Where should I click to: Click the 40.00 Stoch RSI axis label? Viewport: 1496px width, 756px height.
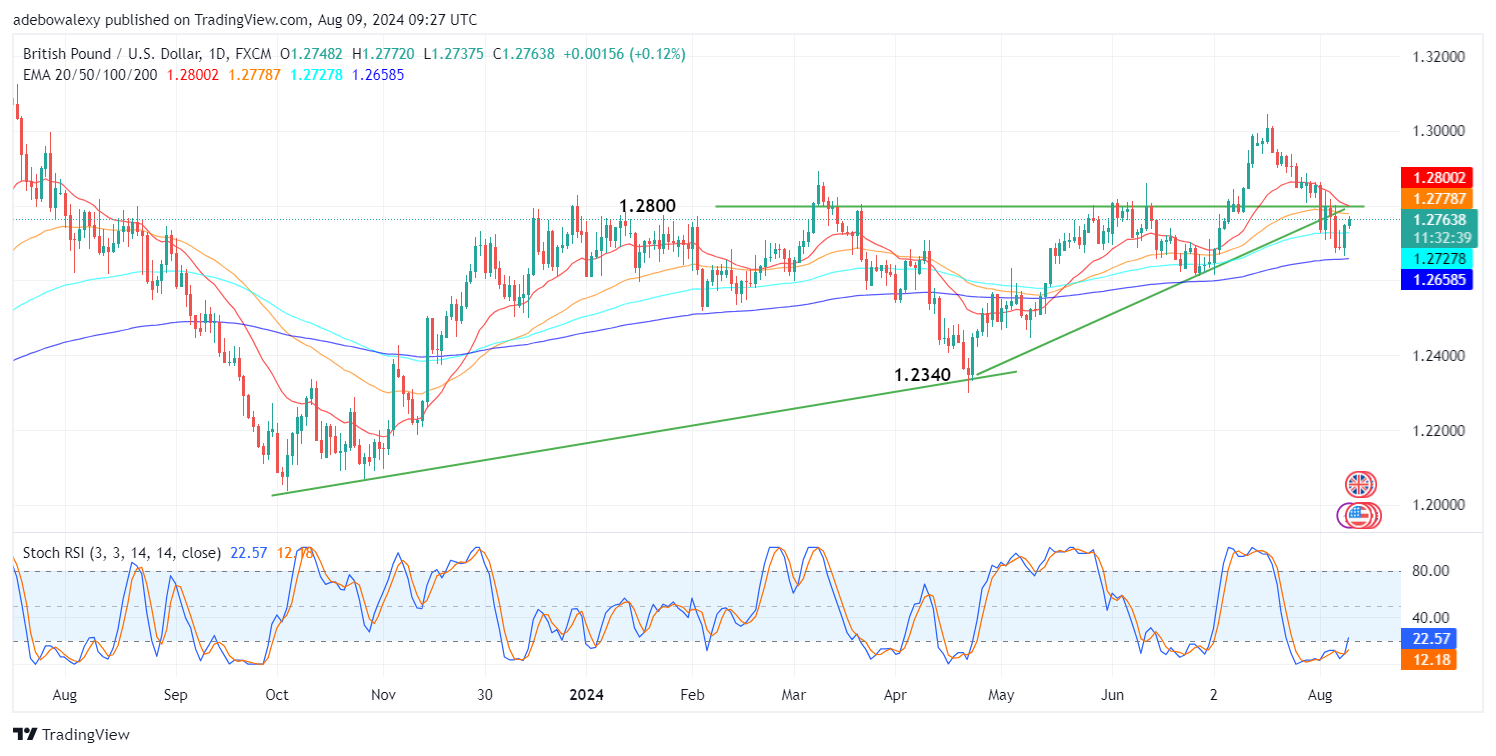[1430, 618]
